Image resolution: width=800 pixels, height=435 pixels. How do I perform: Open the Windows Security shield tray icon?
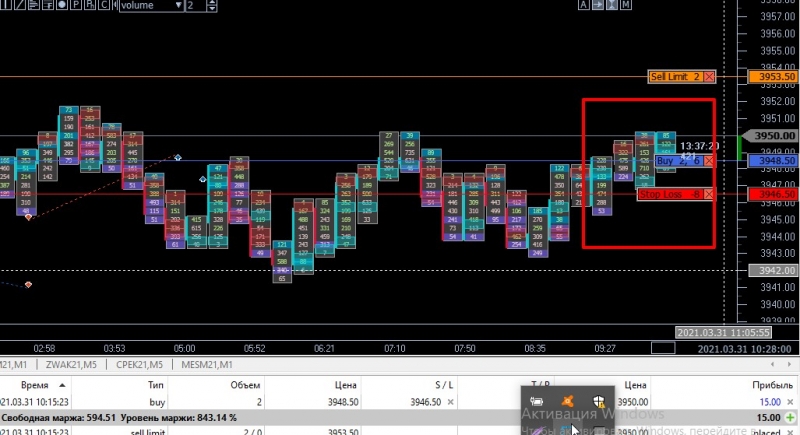point(598,401)
